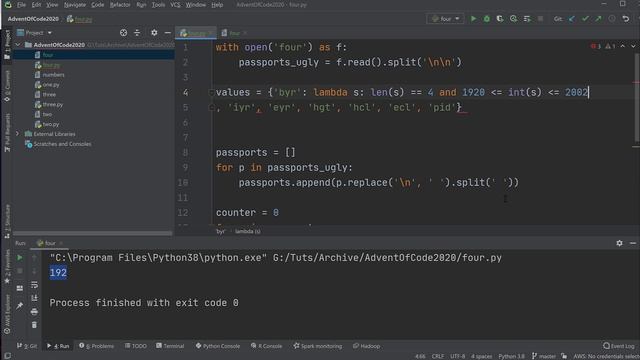Run the 'four' configuration with green play button
This screenshot has width=640, height=360.
[x=473, y=19]
